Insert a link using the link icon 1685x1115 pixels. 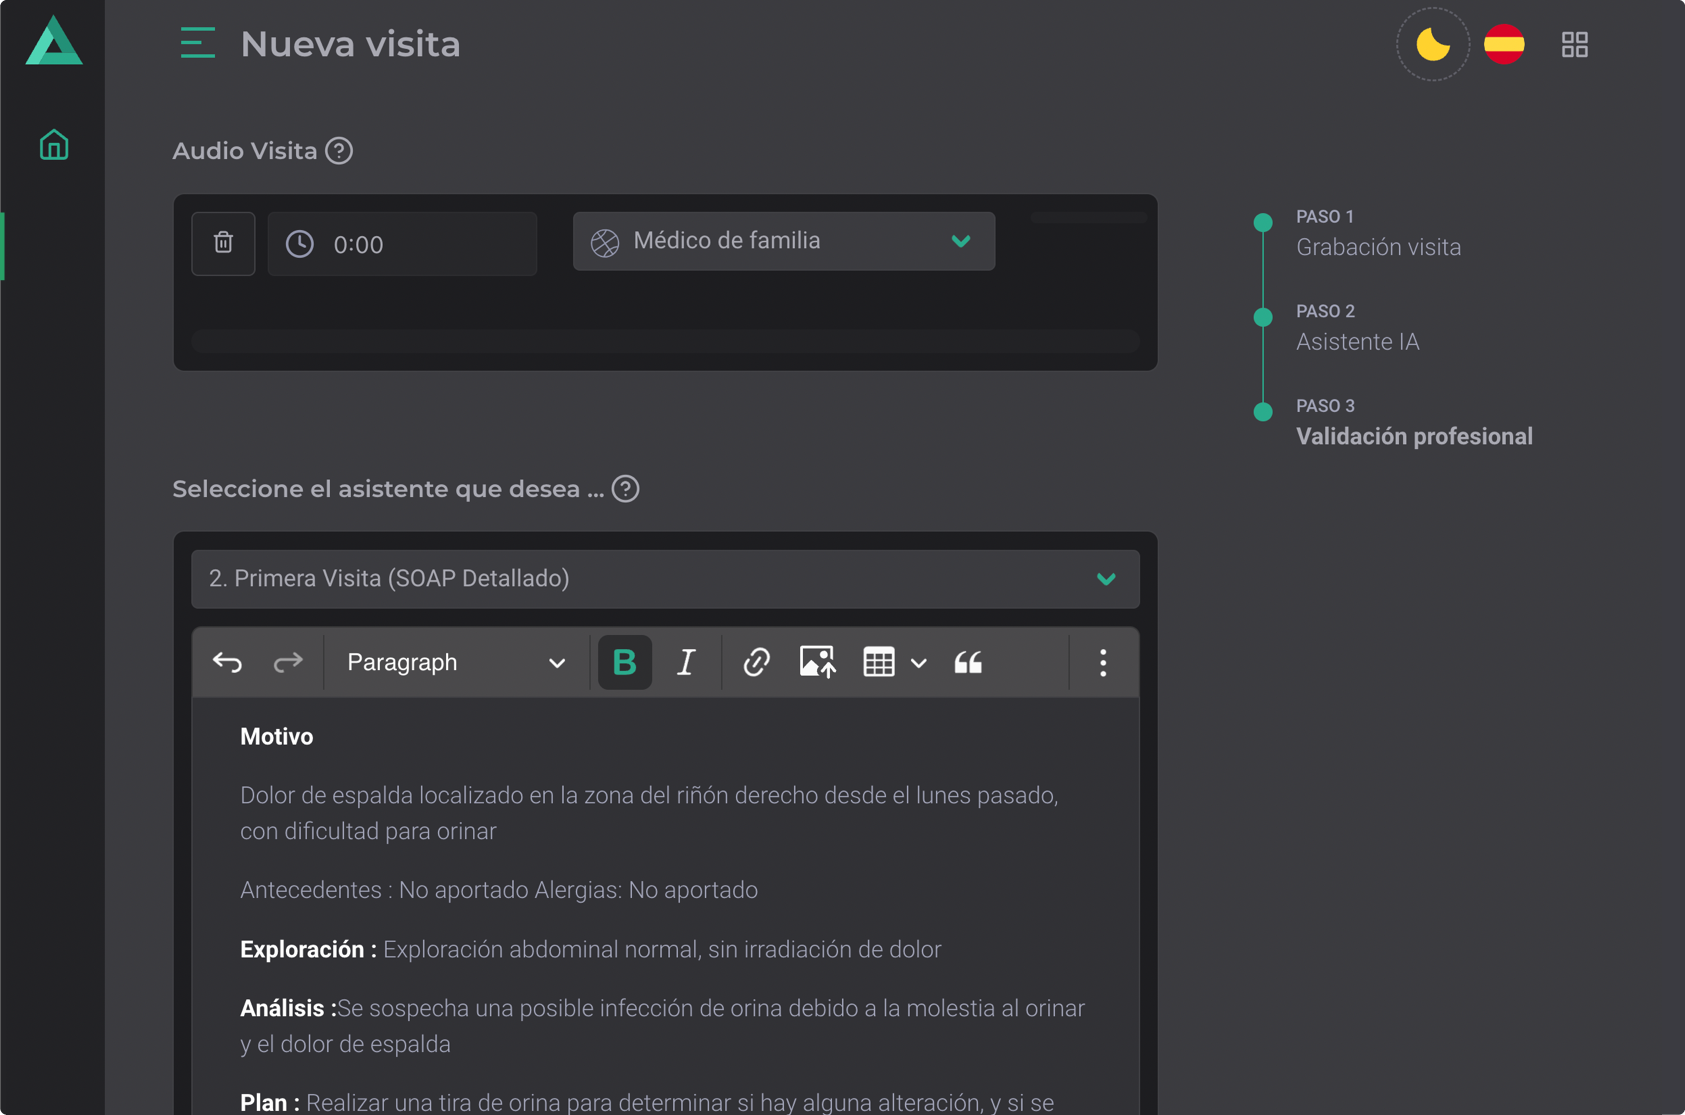(756, 662)
